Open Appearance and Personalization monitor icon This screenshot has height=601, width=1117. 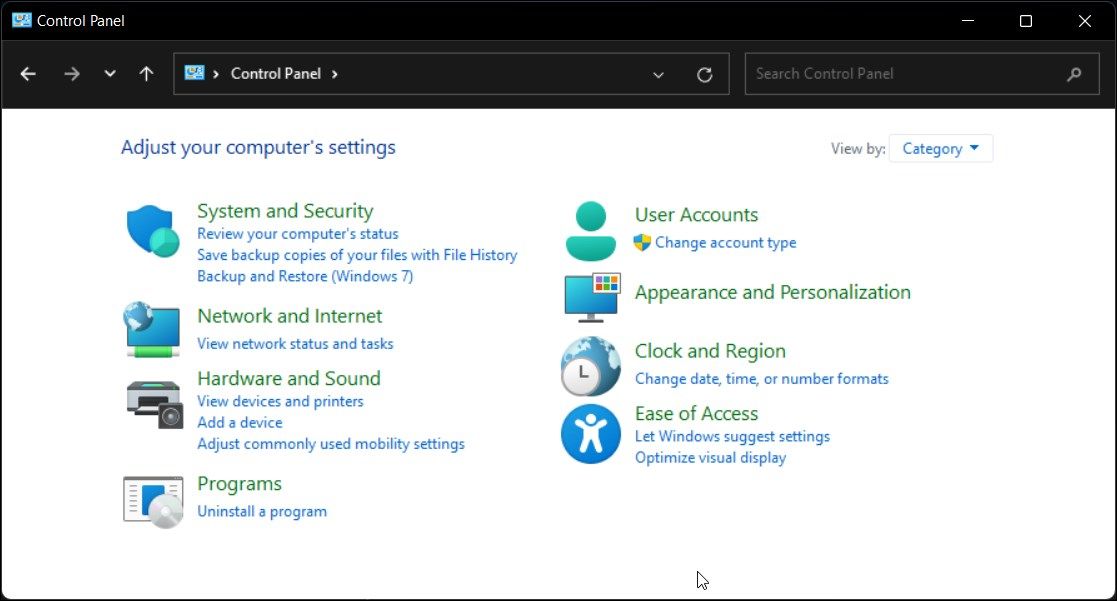(590, 296)
